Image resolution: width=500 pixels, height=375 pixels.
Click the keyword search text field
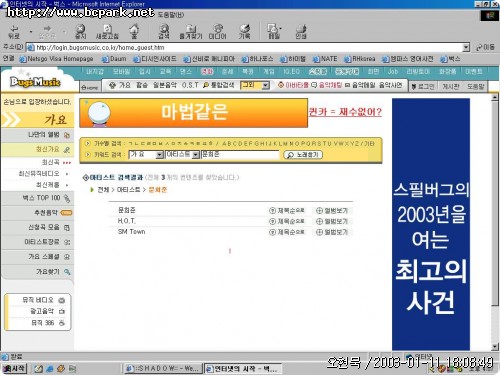(240, 155)
